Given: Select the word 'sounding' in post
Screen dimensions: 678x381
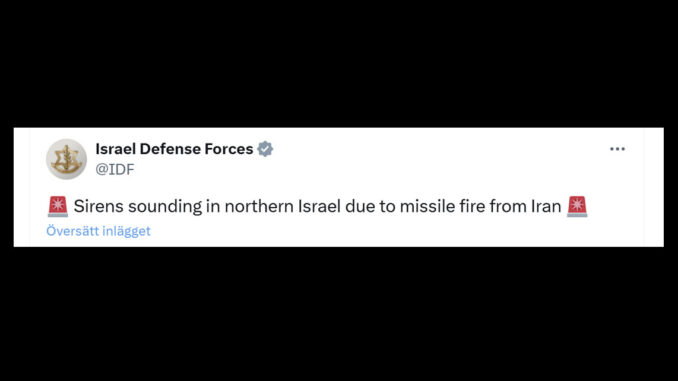Looking at the screenshot, I should point(165,207).
